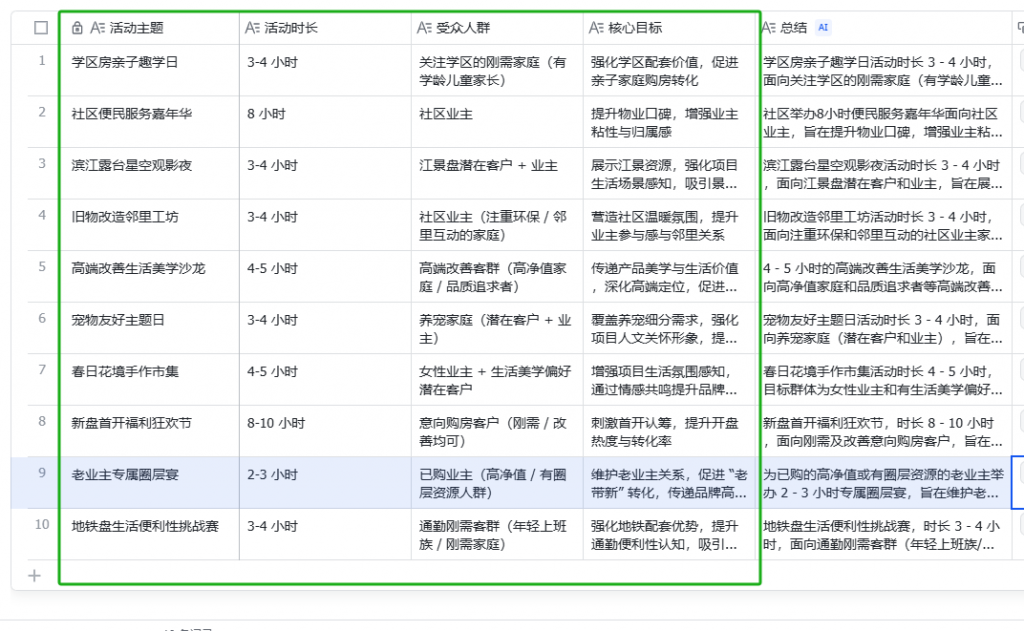Viewport: 1024px width, 631px height.
Task: Open the 核心目标 column header
Action: (x=671, y=27)
